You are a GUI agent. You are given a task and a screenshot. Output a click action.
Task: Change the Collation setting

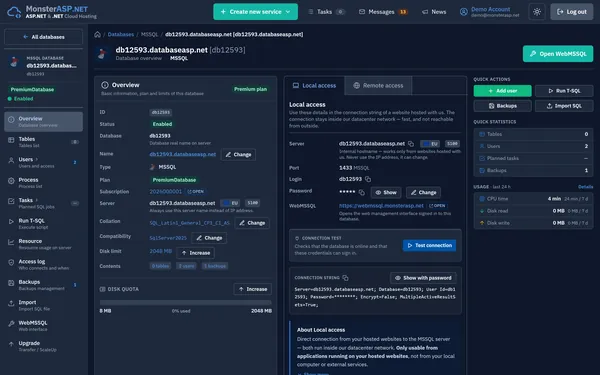pyautogui.click(x=252, y=223)
